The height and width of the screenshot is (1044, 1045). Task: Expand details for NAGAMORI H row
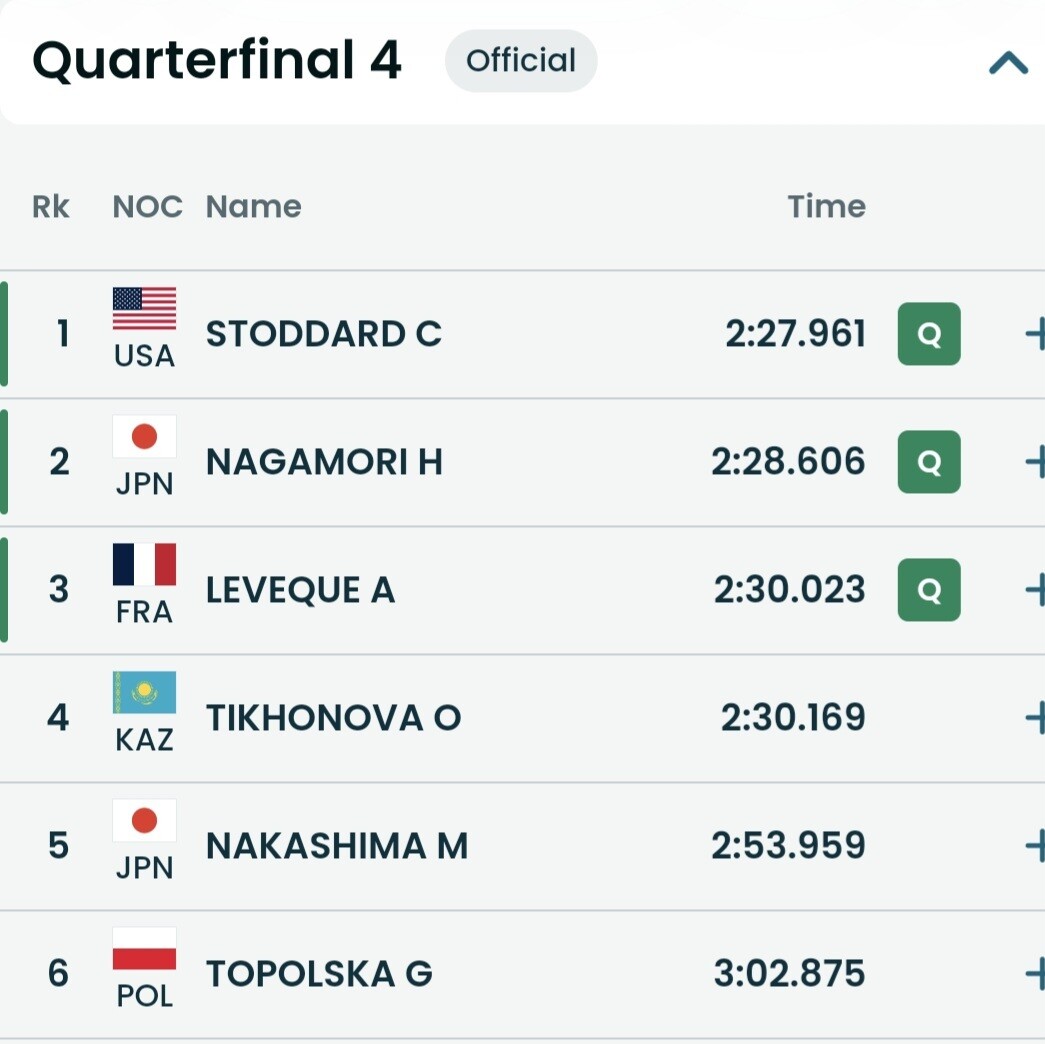point(1035,462)
